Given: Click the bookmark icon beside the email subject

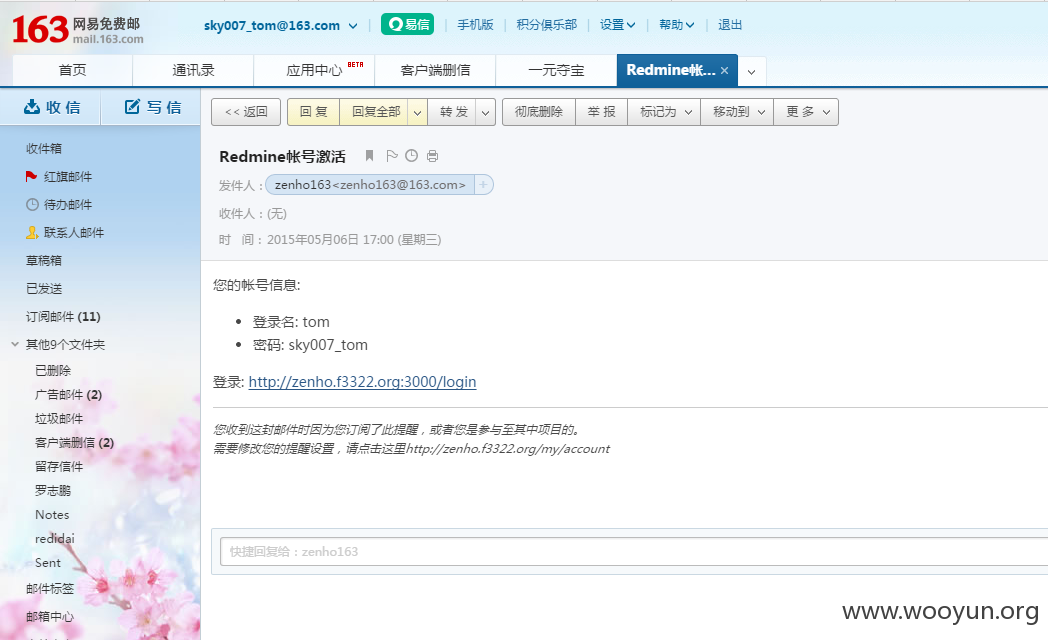Looking at the screenshot, I should pos(369,156).
